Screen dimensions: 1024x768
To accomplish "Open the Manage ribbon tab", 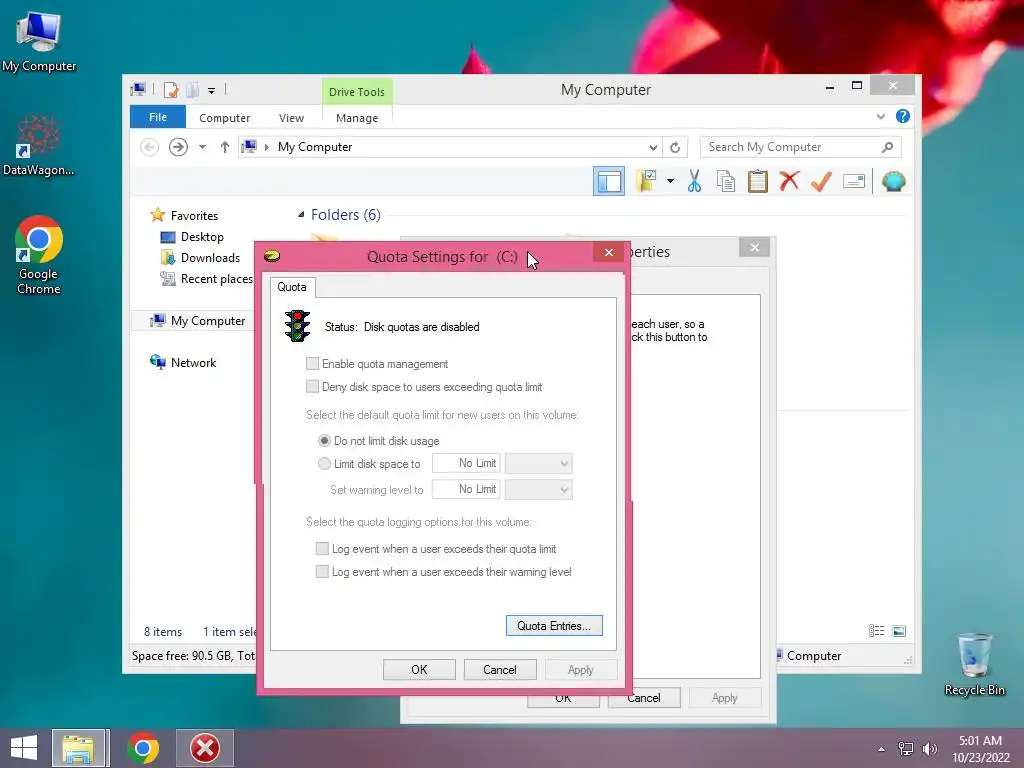I will coord(357,118).
